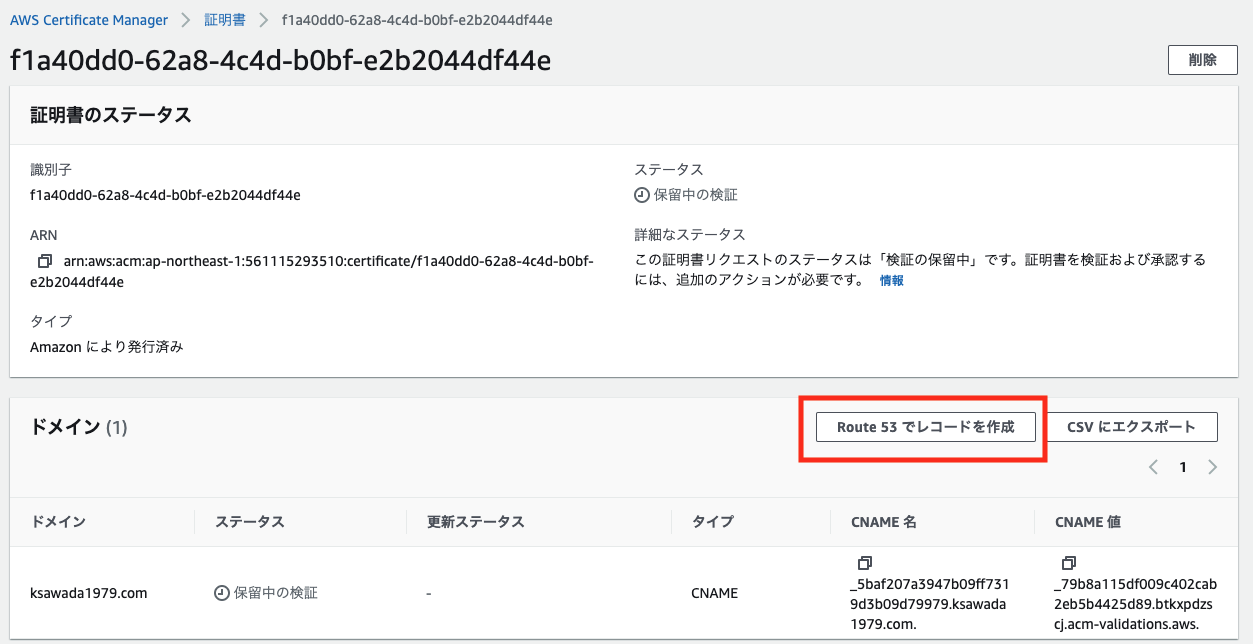Click the ドメイン column header
Viewport: 1253px width, 644px height.
[58, 522]
